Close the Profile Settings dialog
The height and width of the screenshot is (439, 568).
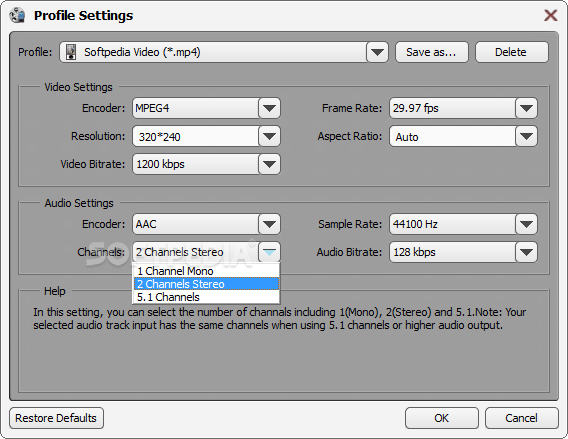tap(550, 15)
